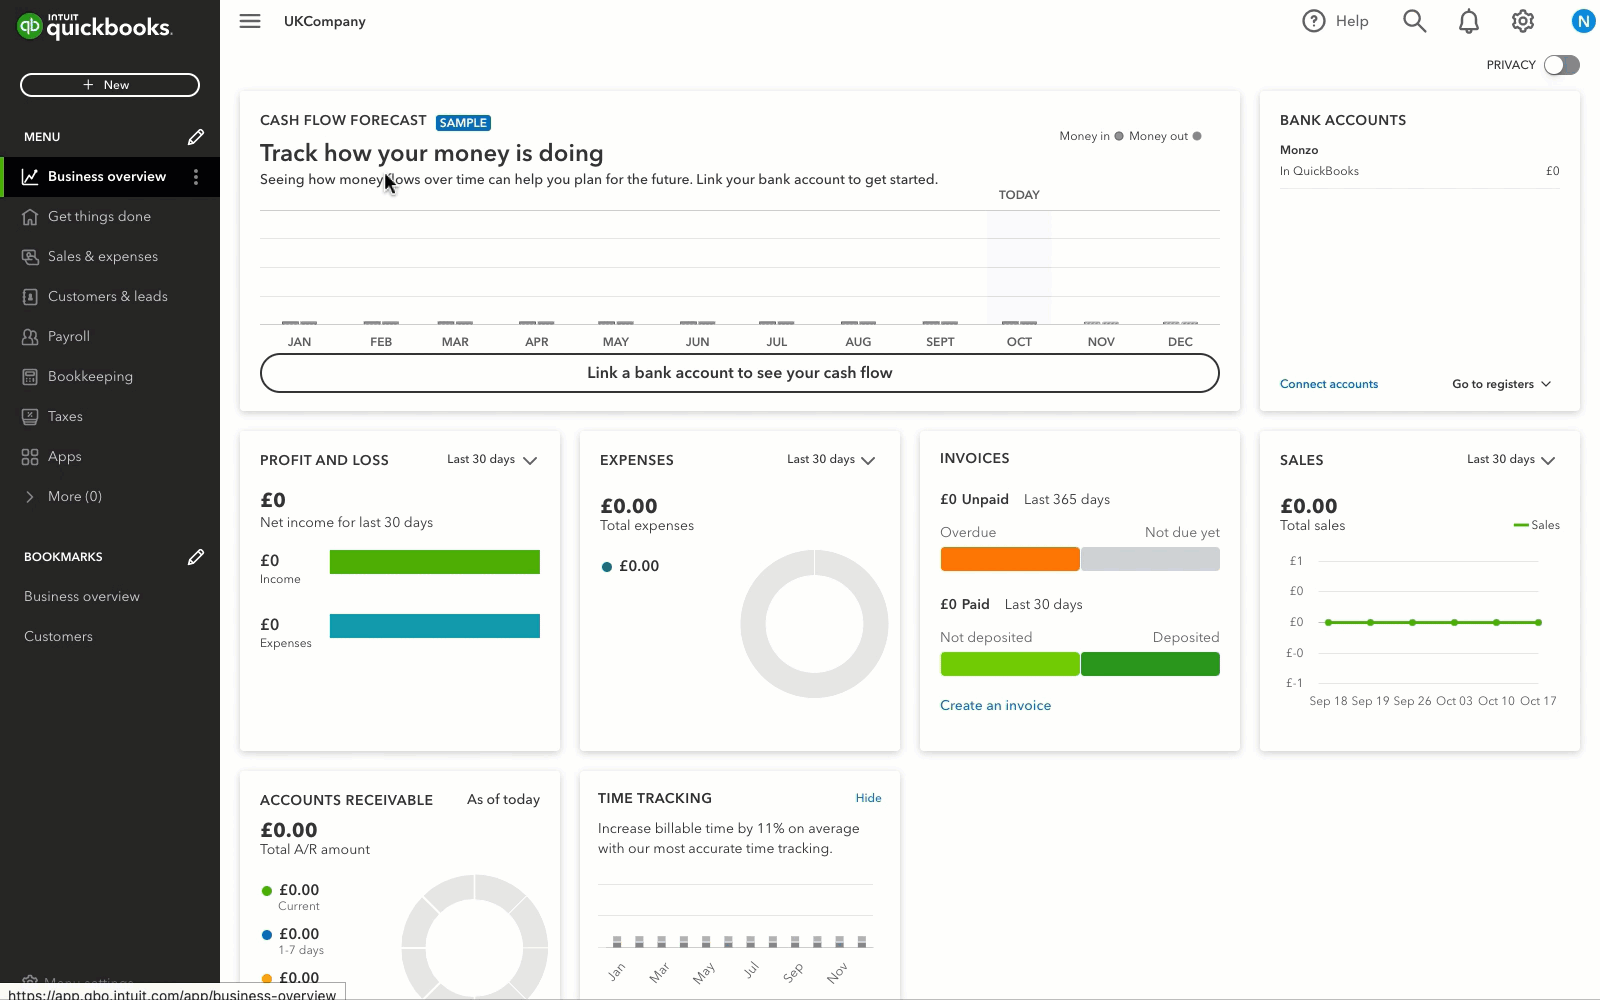The width and height of the screenshot is (1600, 1000).
Task: Open Get things done menu item
Action: [110, 217]
